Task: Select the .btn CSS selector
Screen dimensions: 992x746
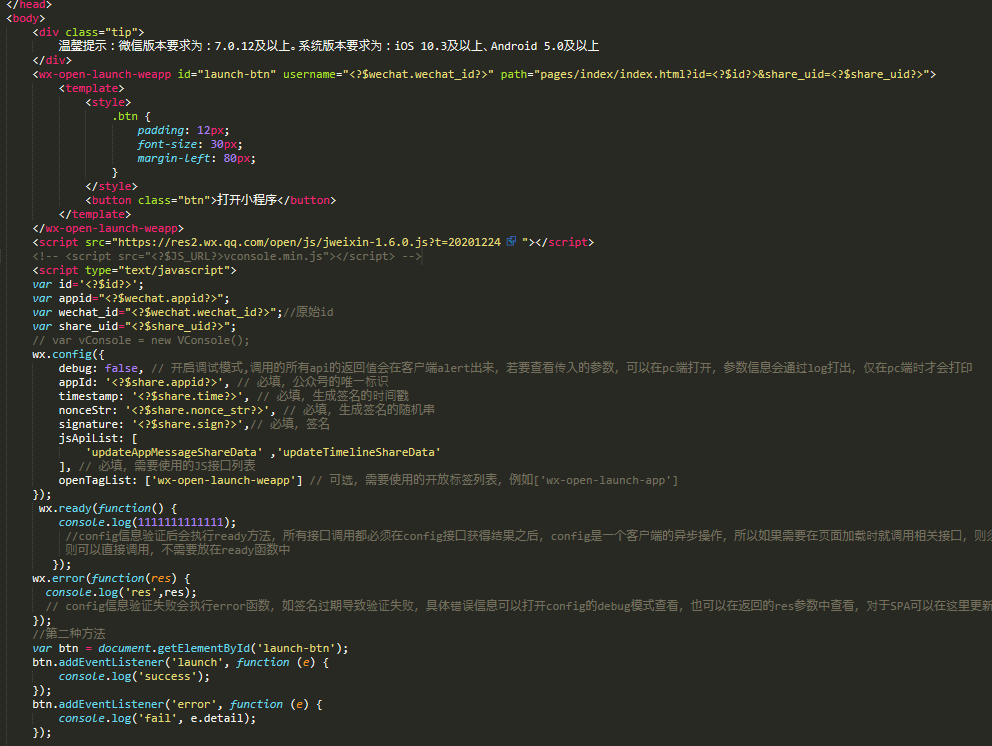Action: pyautogui.click(x=125, y=116)
